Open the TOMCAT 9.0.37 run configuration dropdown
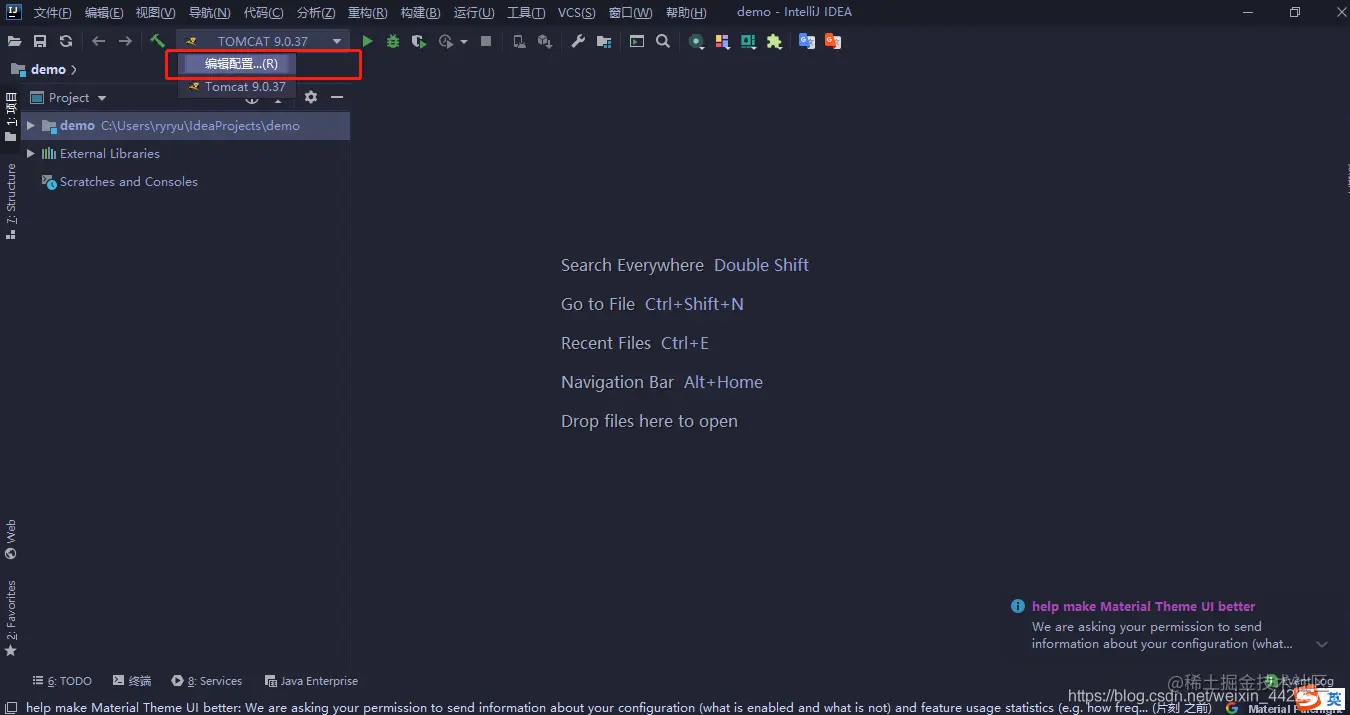Screen dimensions: 1350x715 pyautogui.click(x=264, y=41)
